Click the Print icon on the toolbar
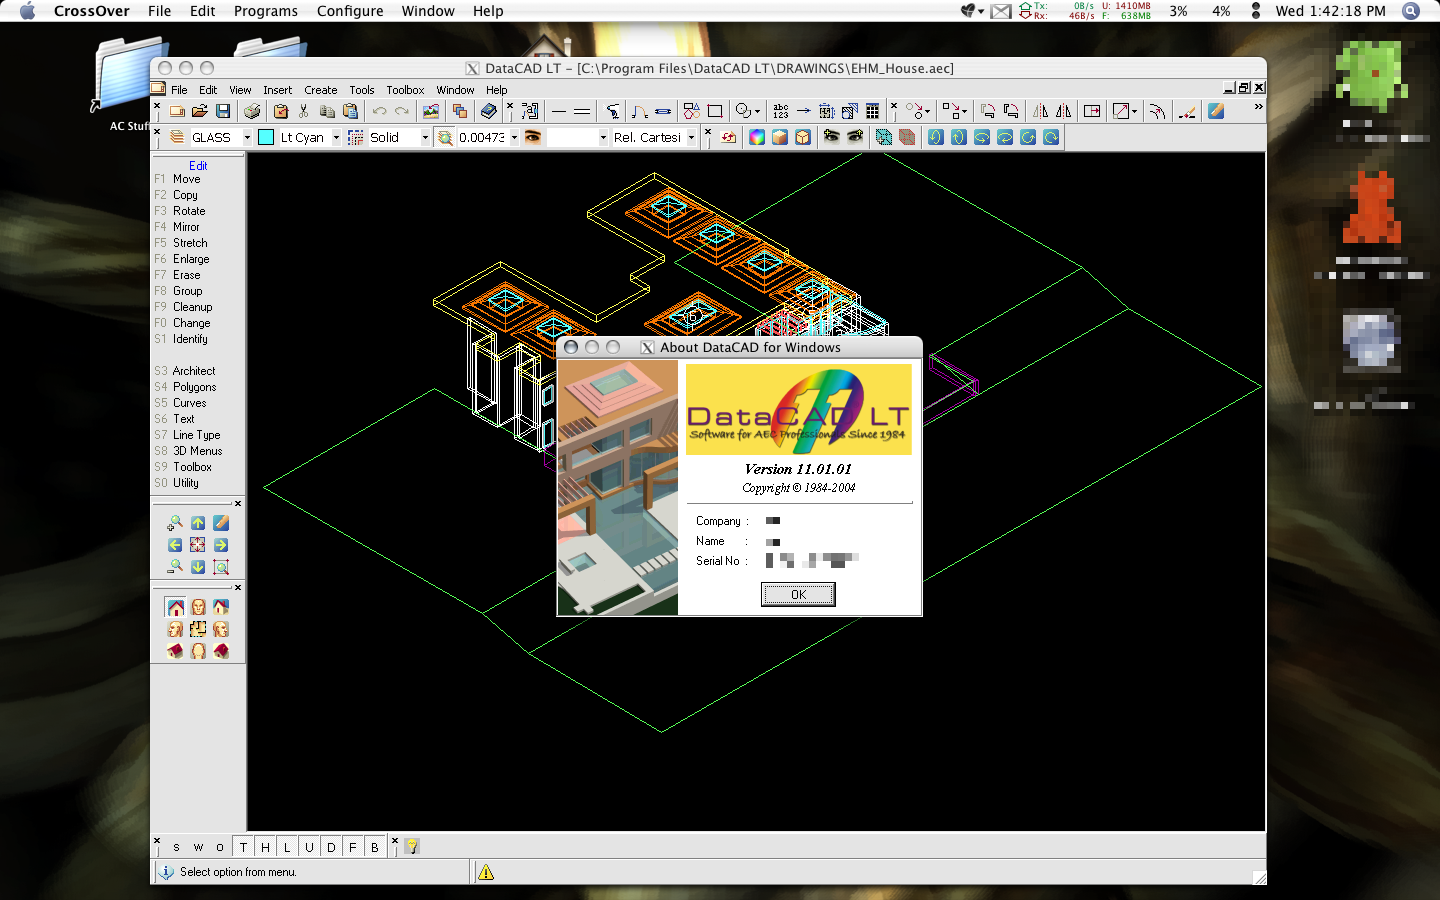 coord(250,110)
